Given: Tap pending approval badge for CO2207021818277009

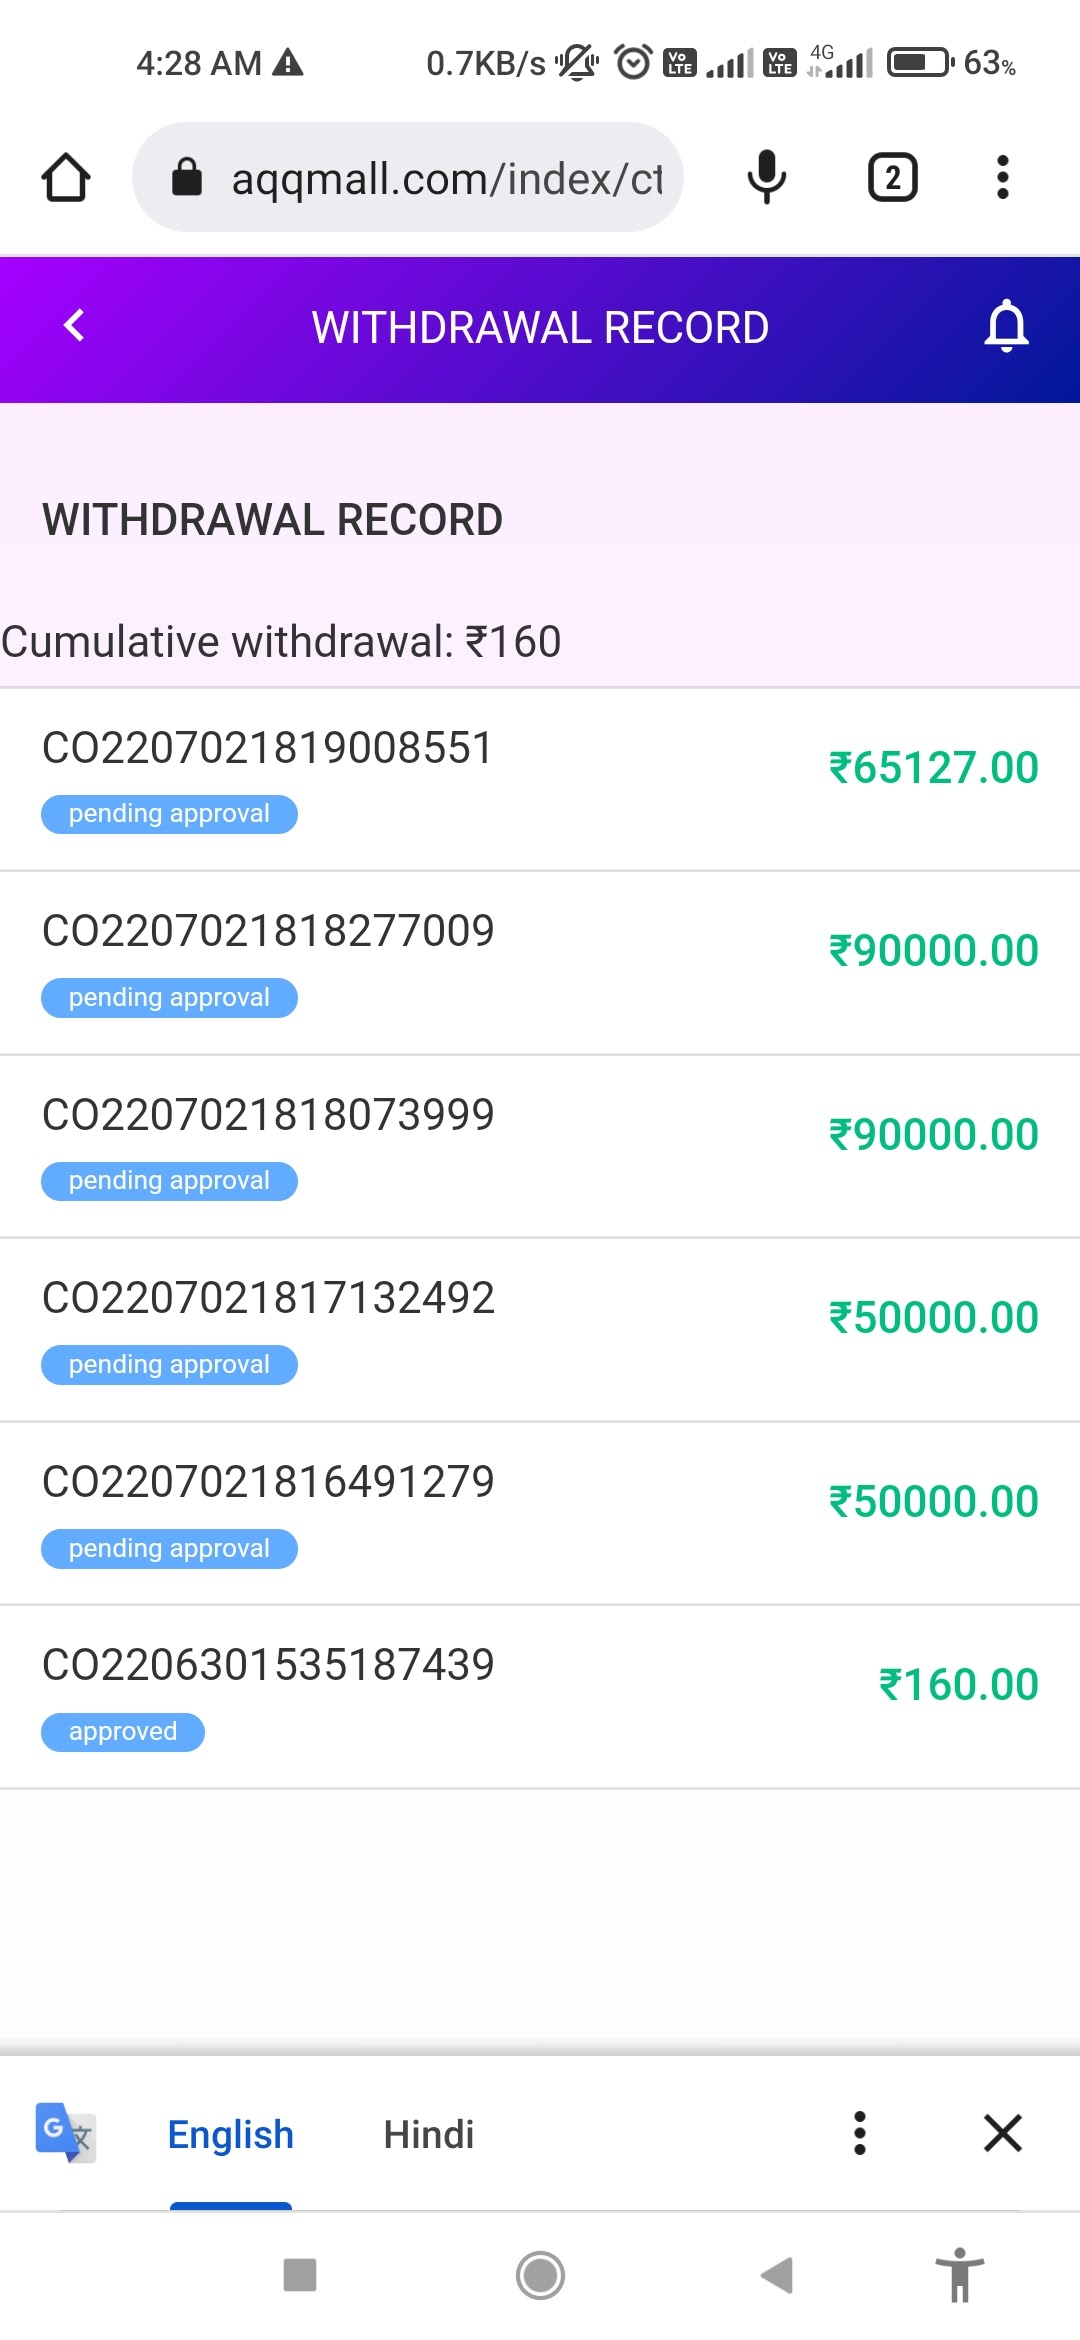Looking at the screenshot, I should click(x=169, y=998).
